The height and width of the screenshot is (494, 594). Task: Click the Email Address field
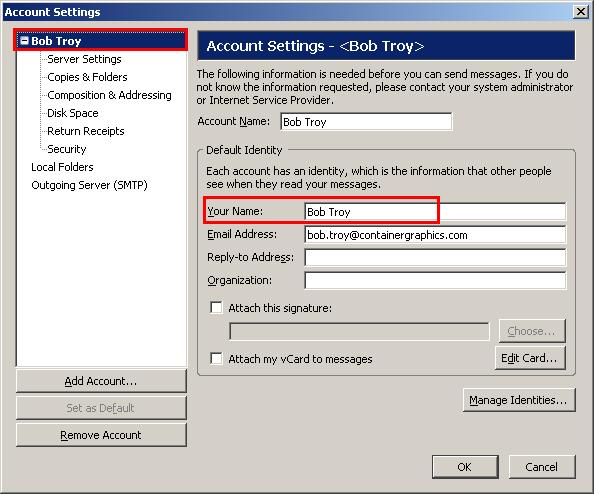[x=435, y=235]
